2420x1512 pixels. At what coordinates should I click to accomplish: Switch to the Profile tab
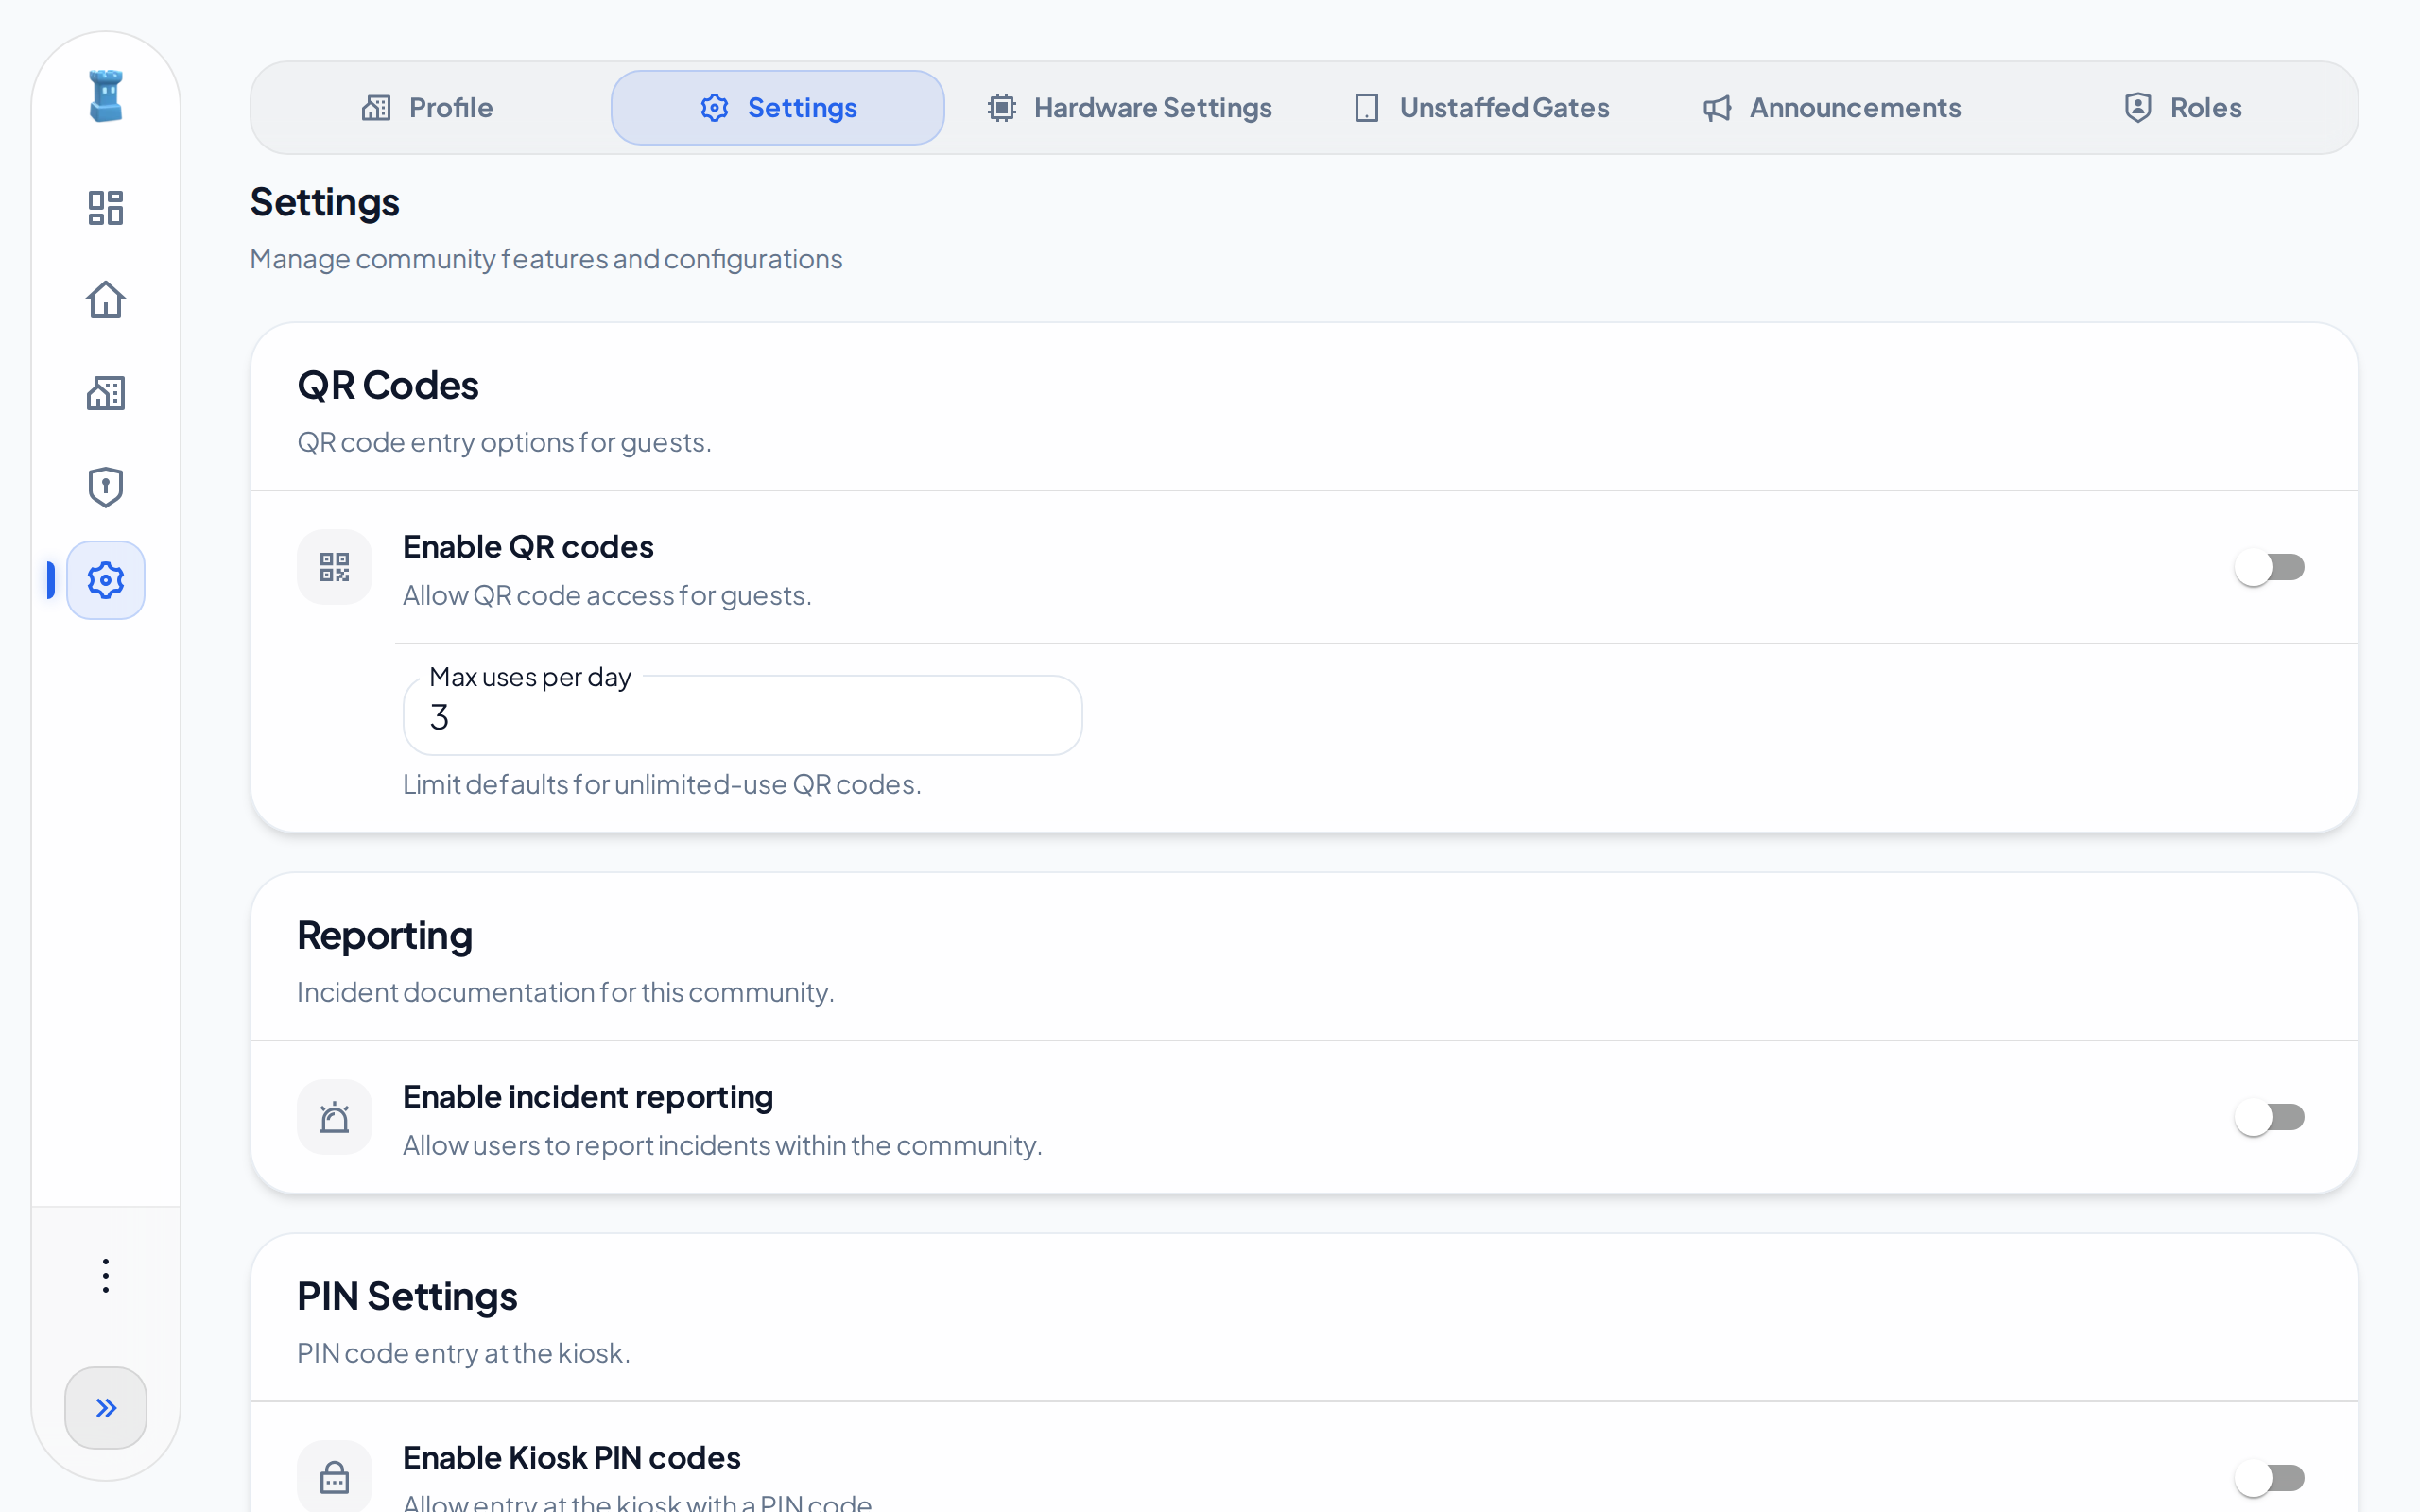pos(427,108)
